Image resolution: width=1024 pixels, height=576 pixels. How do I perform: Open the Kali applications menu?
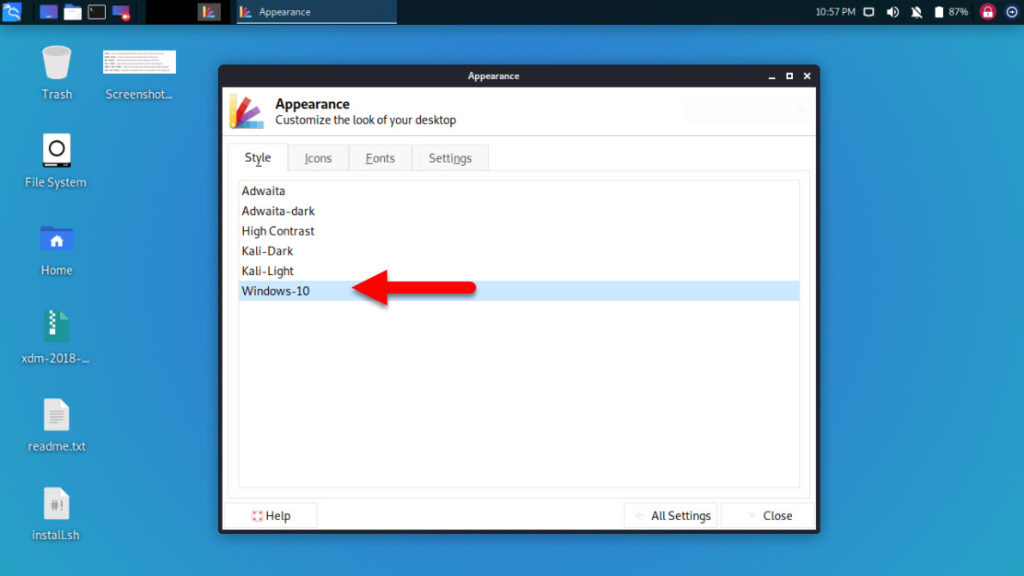(x=12, y=11)
